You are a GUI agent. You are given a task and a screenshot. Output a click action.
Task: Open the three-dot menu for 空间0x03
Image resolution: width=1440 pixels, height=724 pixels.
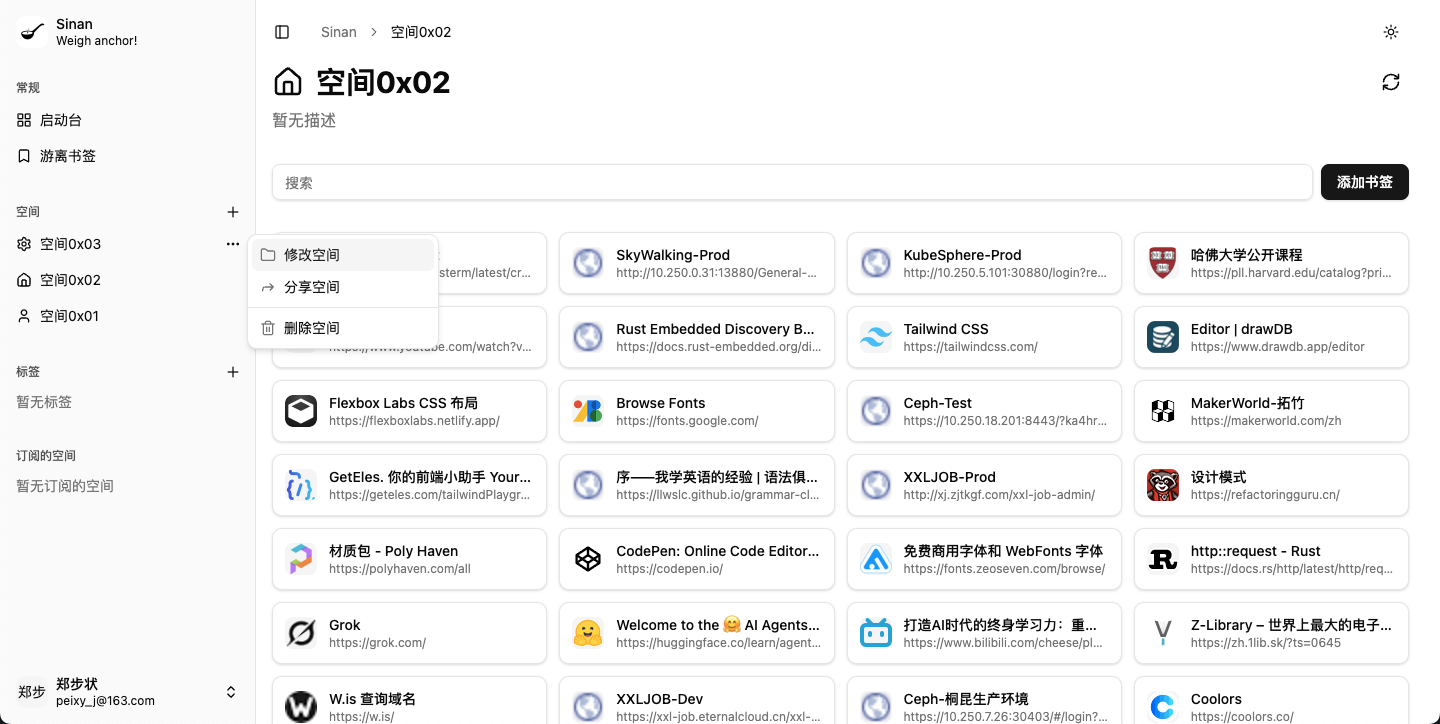(233, 244)
